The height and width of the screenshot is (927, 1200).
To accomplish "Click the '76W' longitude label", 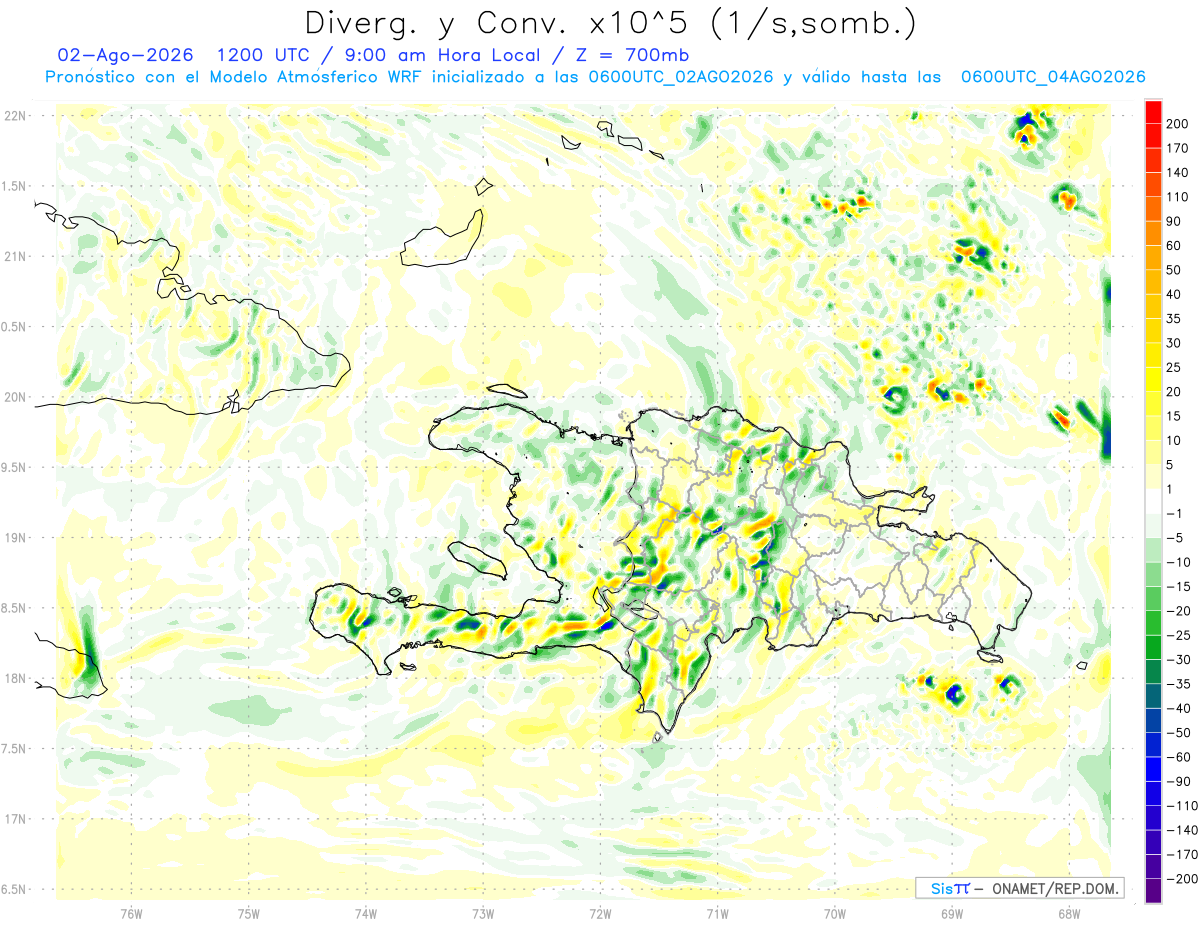I will 131,913.
